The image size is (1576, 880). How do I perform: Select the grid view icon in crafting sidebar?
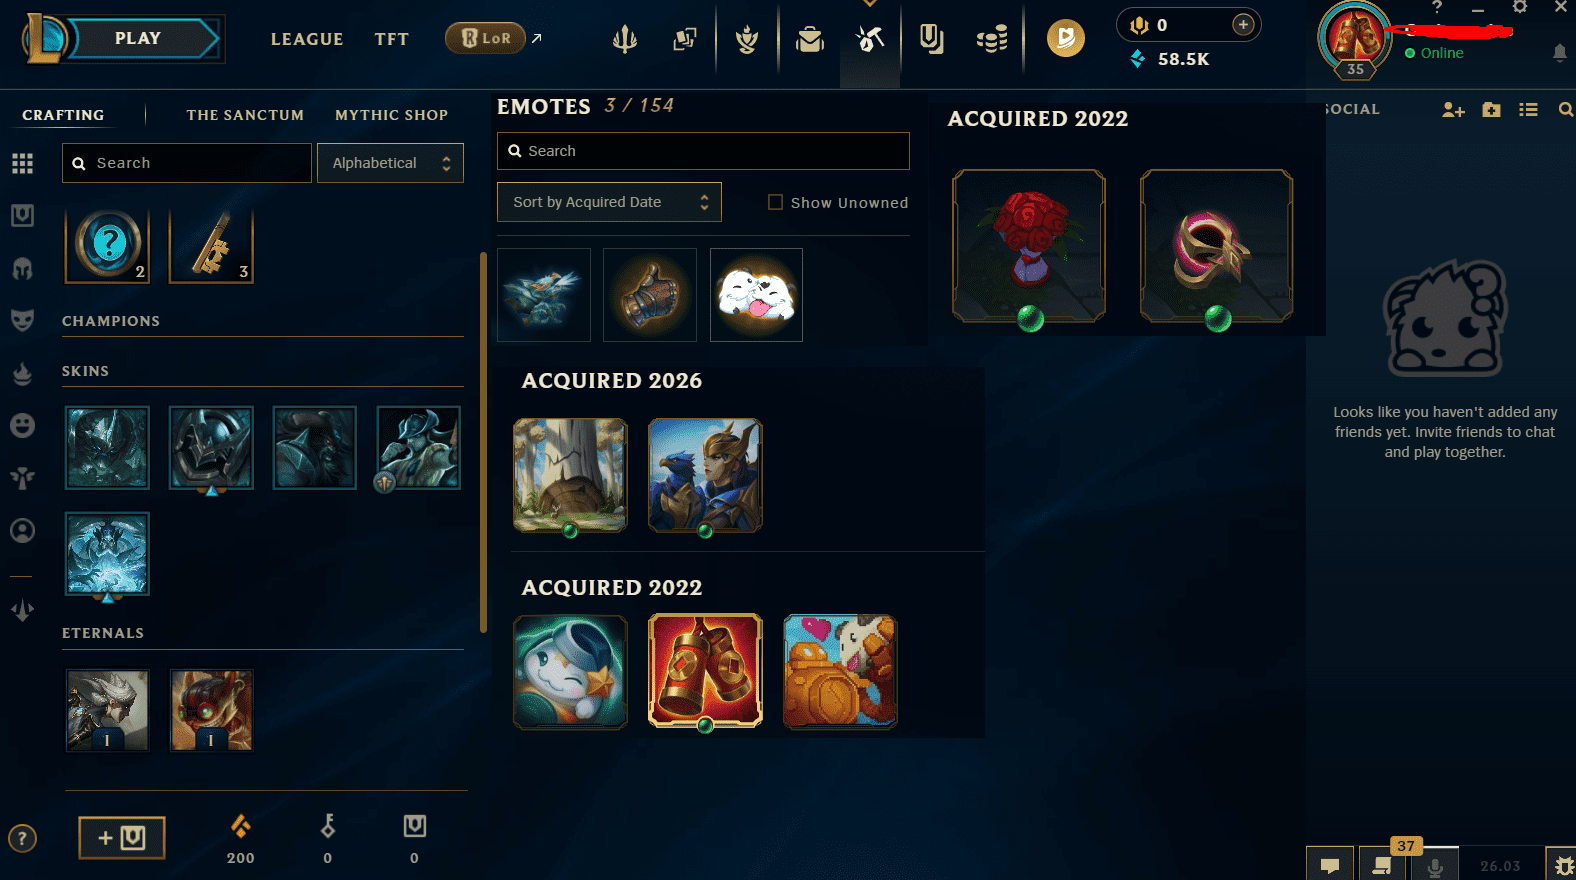click(22, 163)
